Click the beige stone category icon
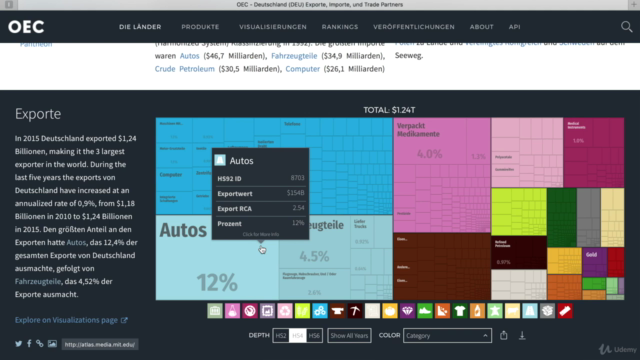This screenshot has height=360, width=640. (x=372, y=311)
